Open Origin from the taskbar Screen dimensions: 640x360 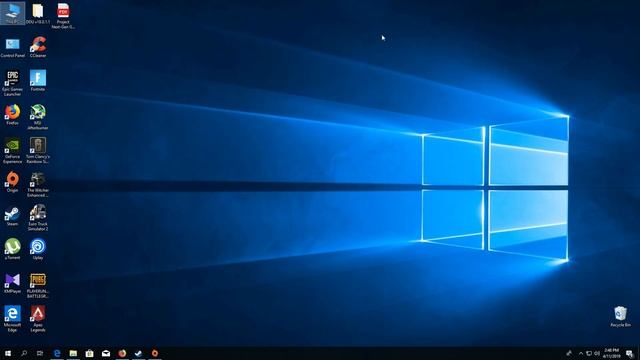[155, 353]
